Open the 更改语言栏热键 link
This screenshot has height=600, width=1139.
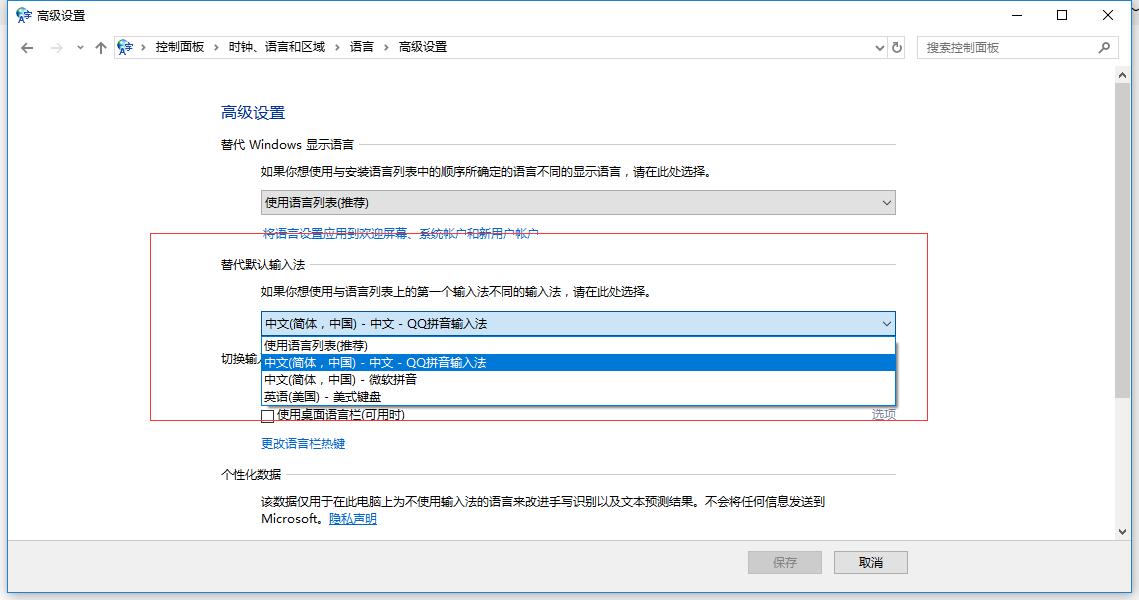pos(302,443)
